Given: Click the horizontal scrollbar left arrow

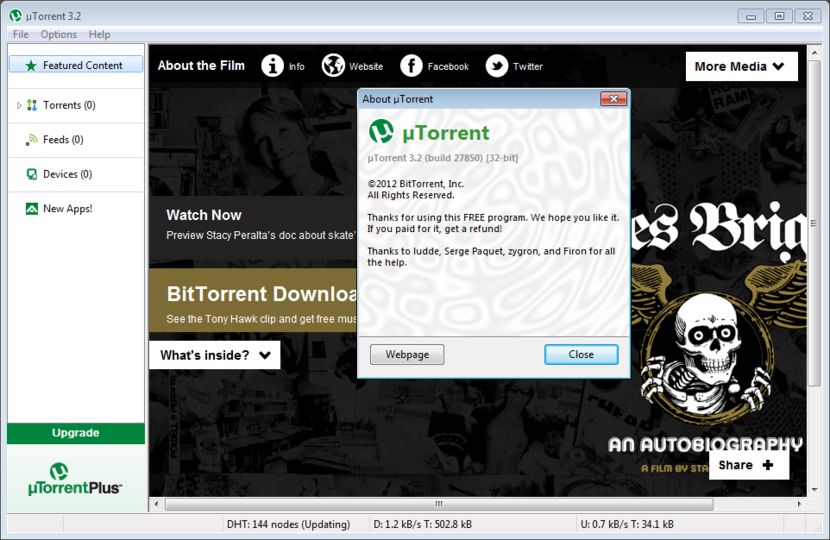Looking at the screenshot, I should [156, 503].
